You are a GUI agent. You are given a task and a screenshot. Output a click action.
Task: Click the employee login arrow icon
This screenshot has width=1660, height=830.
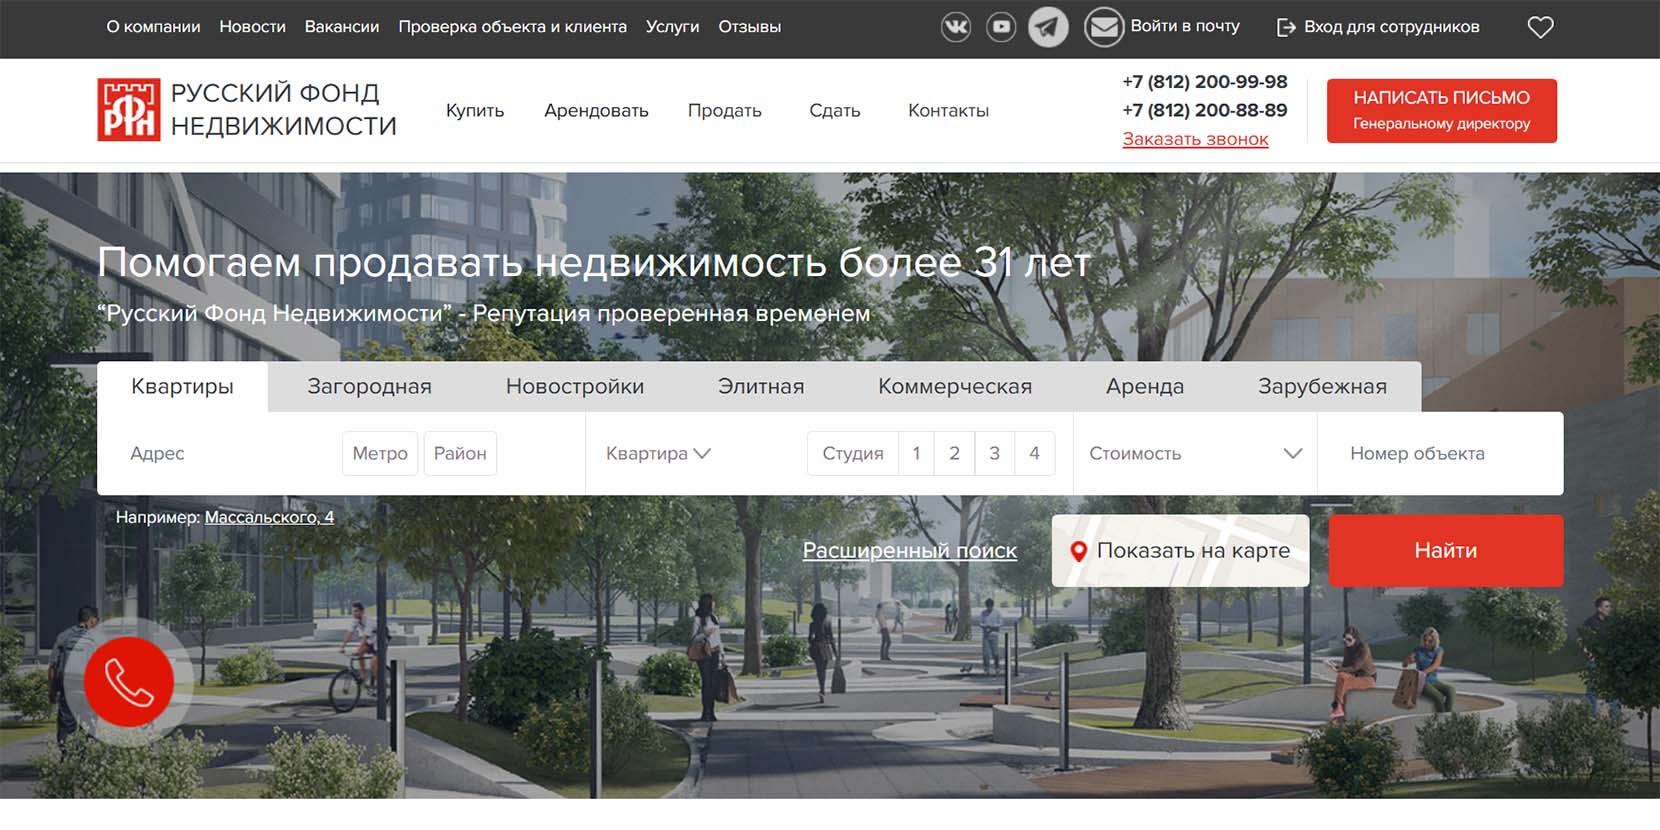[1286, 27]
